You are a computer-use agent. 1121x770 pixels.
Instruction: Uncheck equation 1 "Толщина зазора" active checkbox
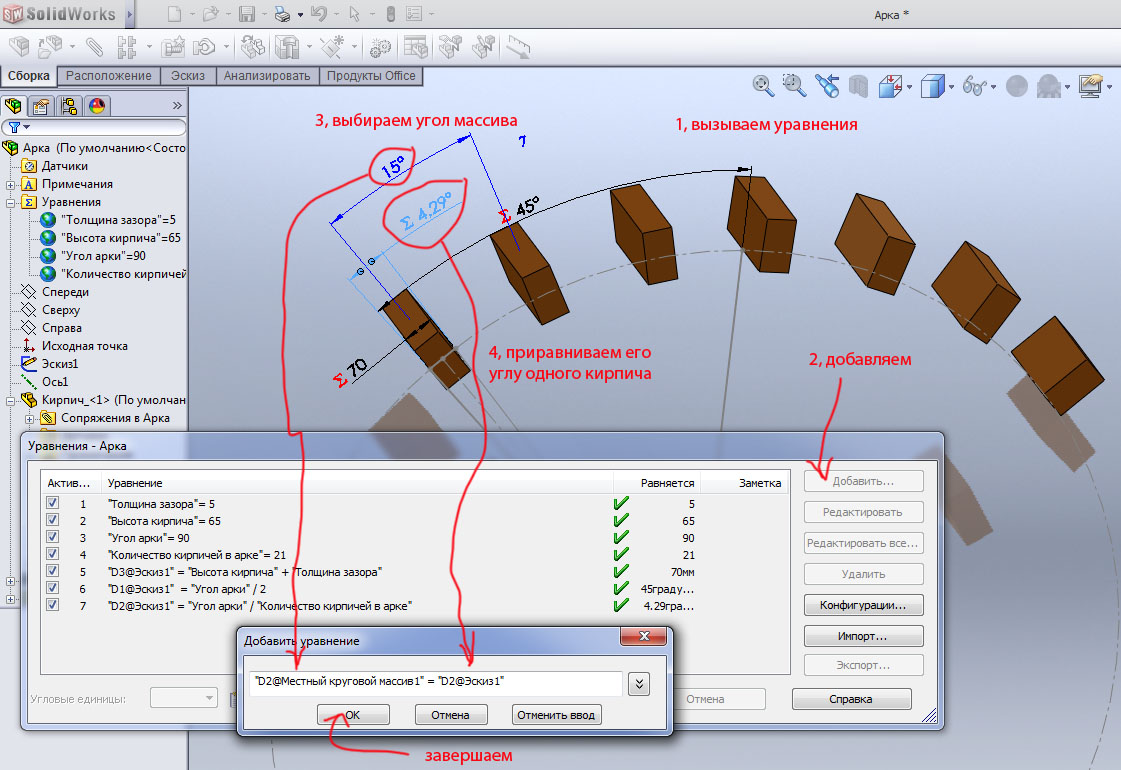[x=53, y=504]
